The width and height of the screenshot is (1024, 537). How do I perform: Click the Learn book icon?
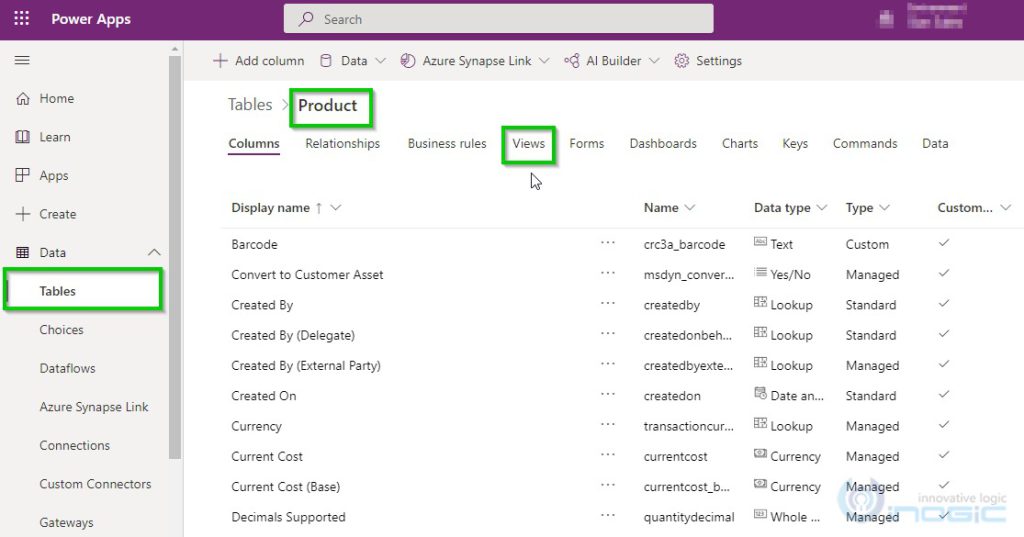[x=22, y=137]
